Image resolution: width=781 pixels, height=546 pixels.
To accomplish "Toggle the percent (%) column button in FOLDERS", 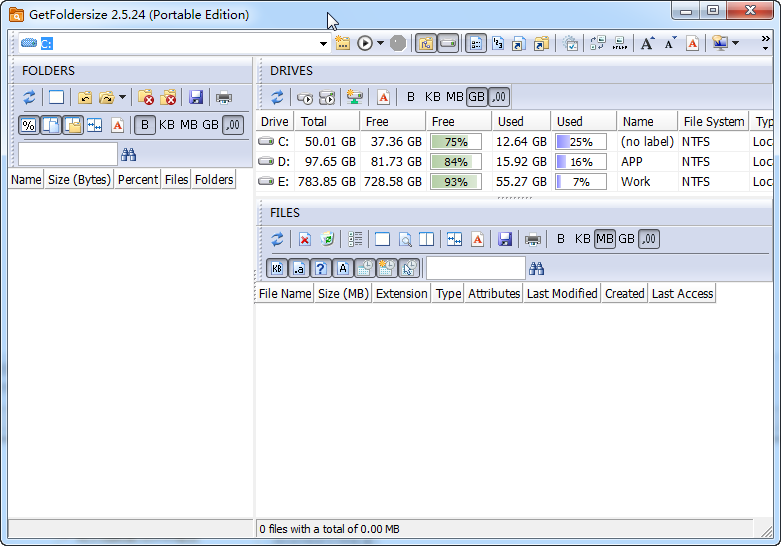I will pos(29,125).
